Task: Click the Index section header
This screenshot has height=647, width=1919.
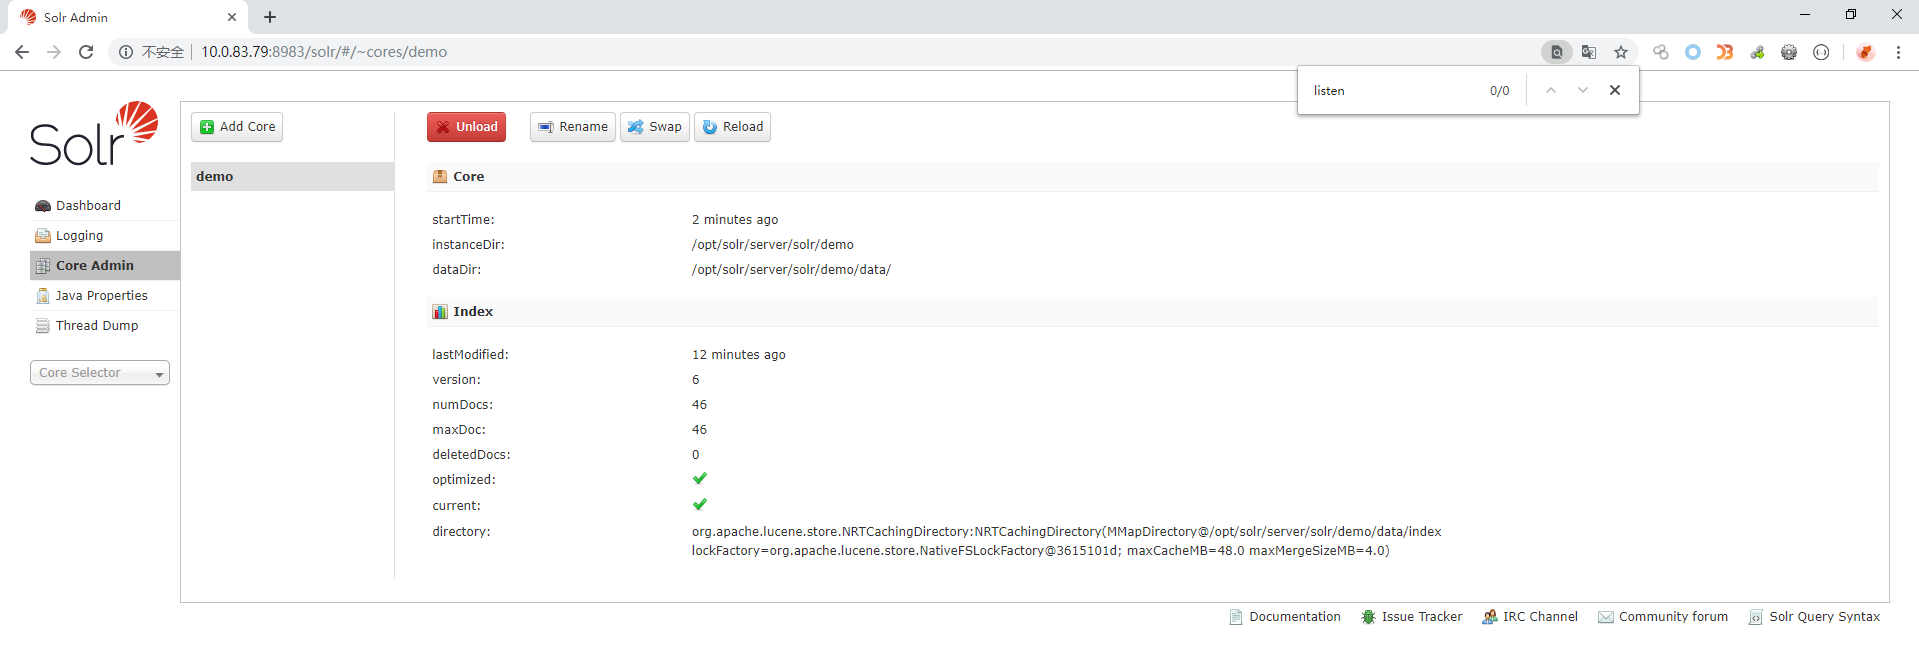Action: [x=1152, y=311]
